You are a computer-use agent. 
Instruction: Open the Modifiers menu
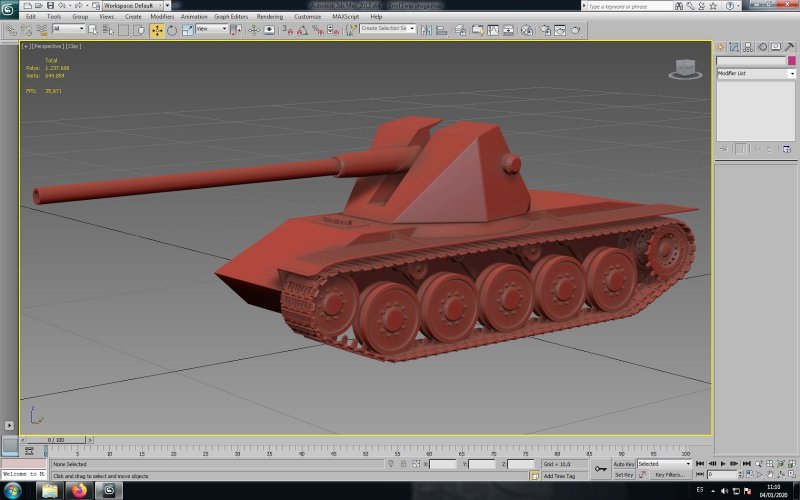click(x=162, y=16)
